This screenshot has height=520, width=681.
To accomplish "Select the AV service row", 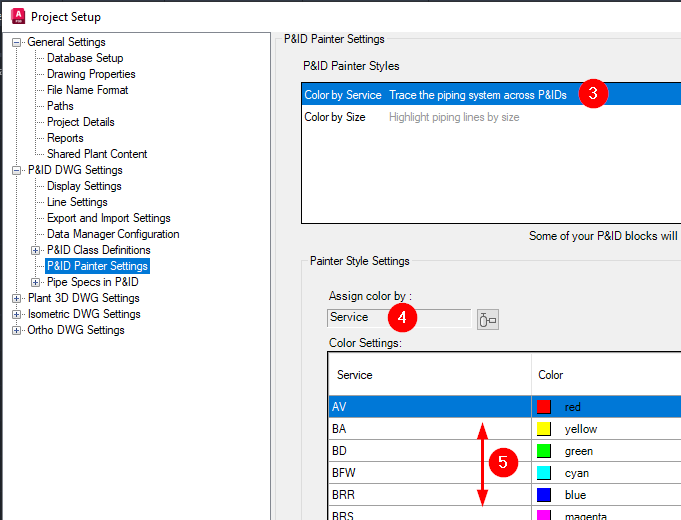I will pos(430,407).
